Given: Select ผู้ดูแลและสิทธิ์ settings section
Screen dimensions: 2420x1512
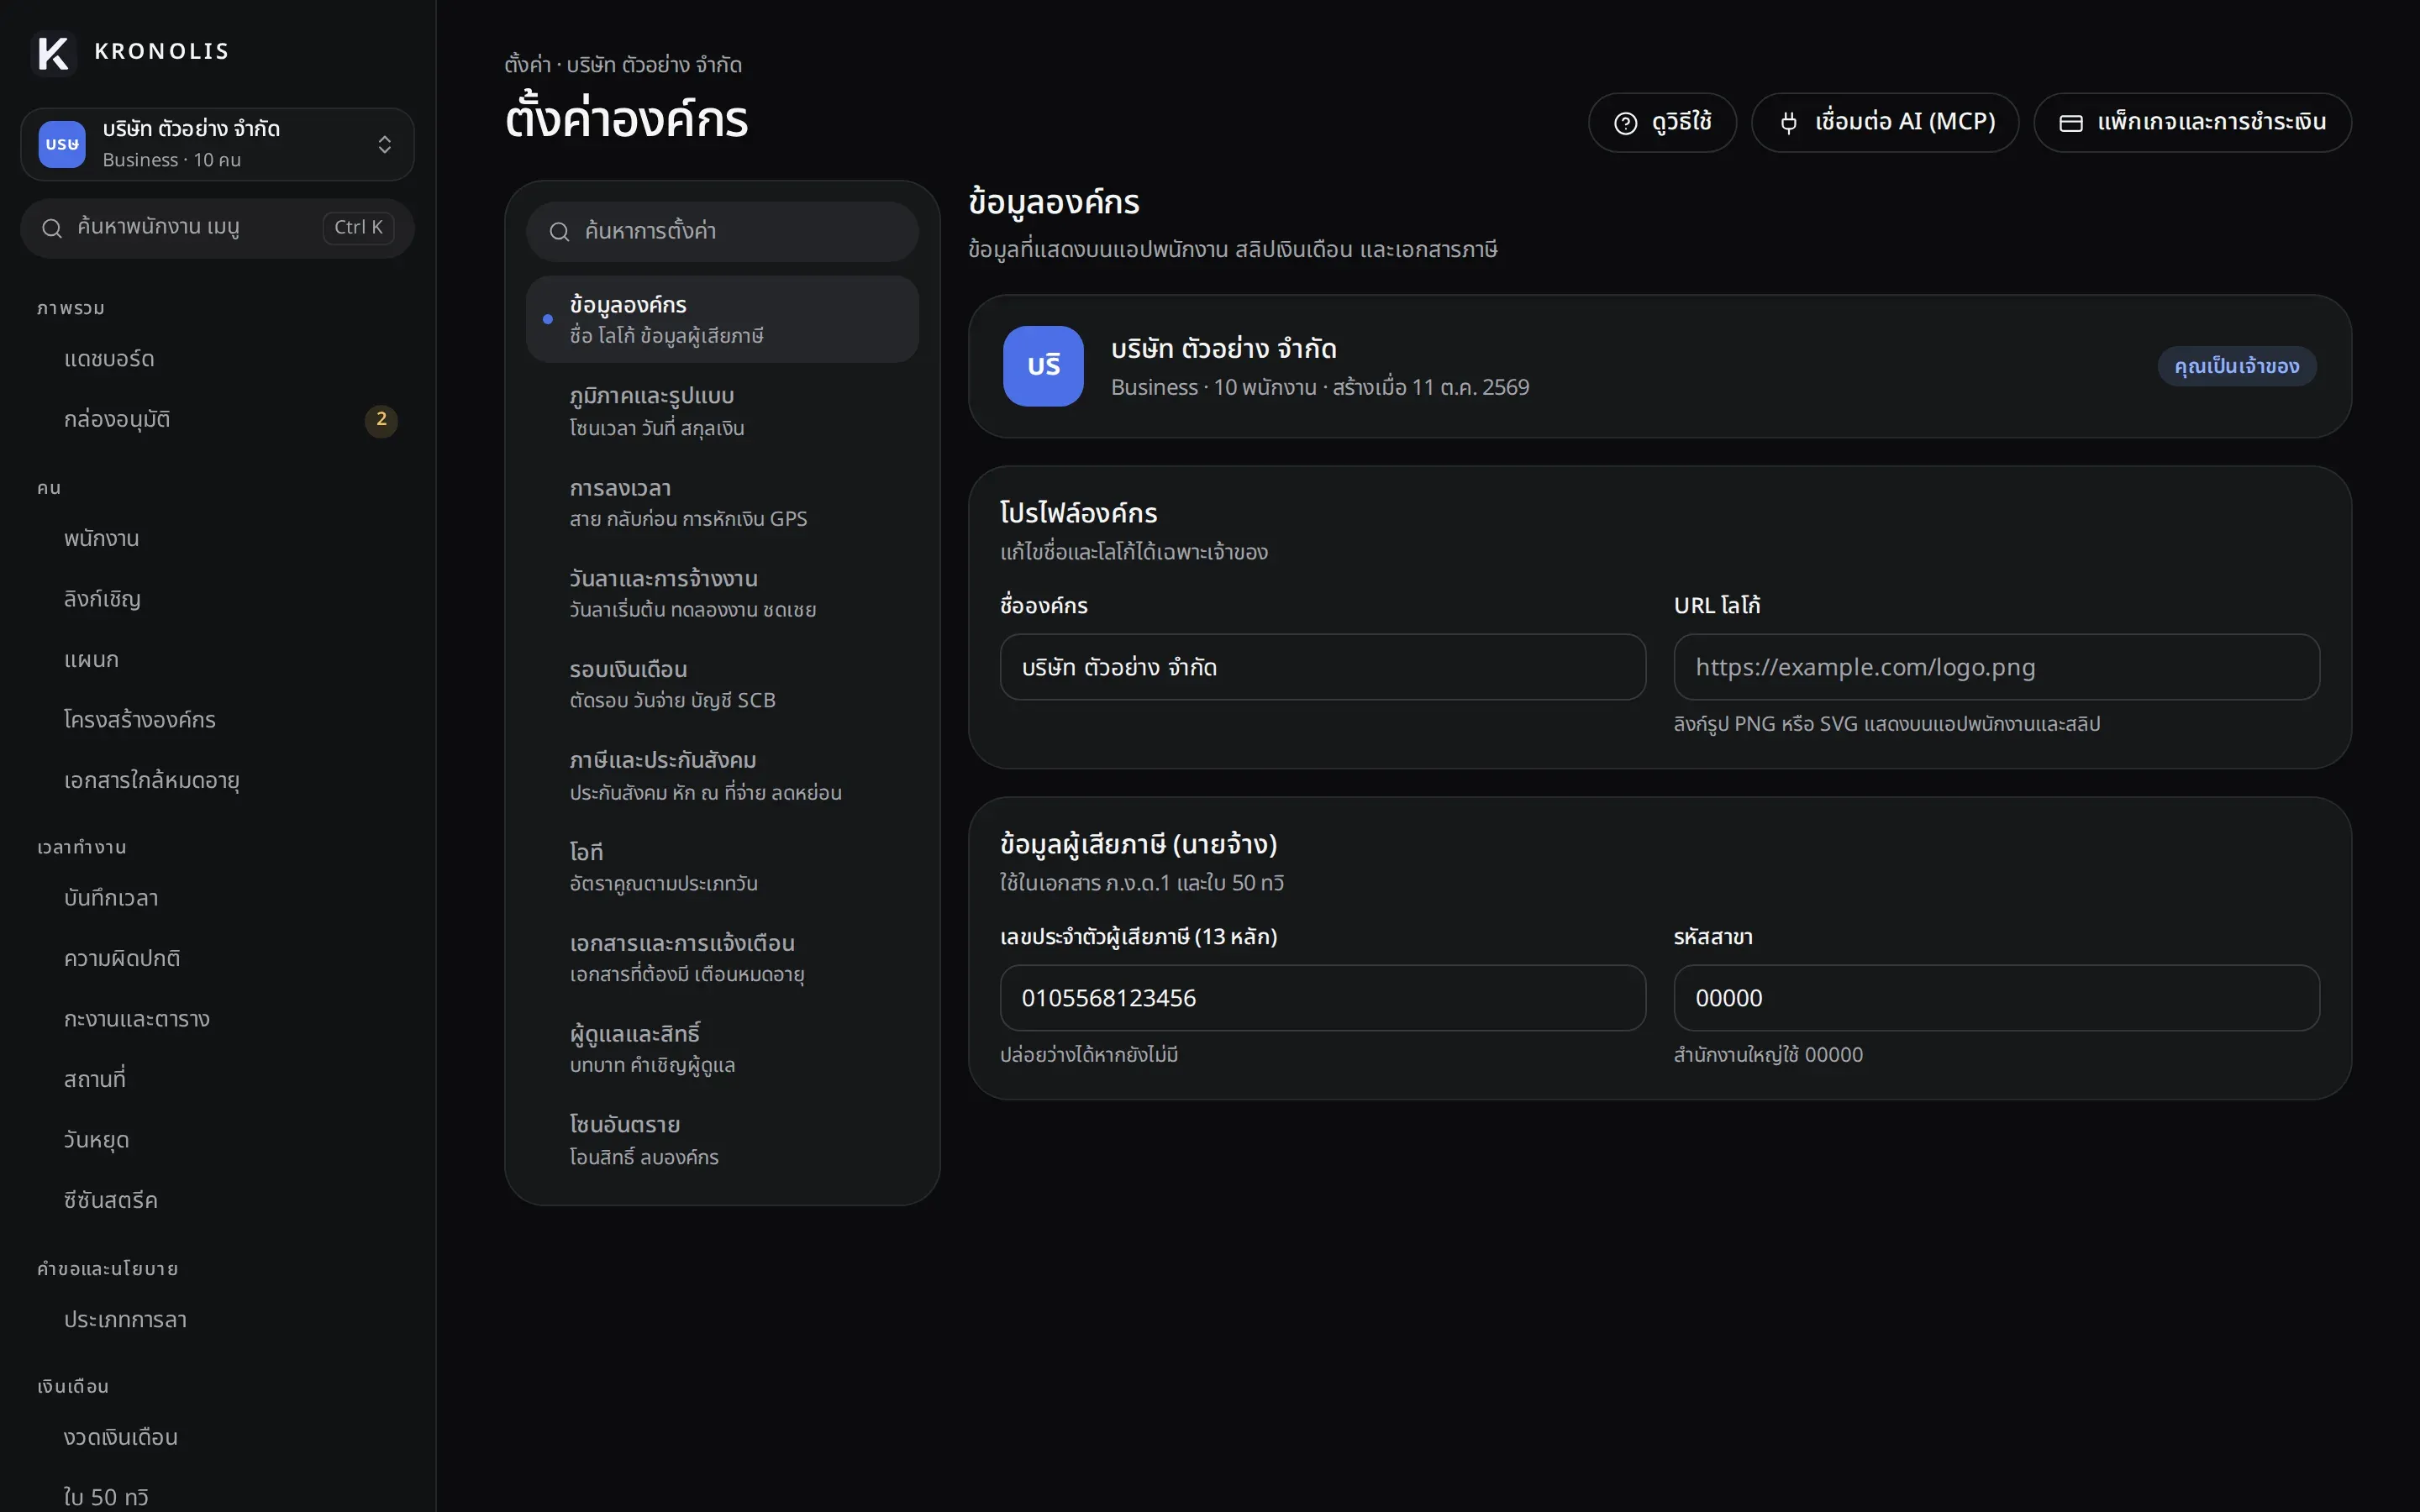Looking at the screenshot, I should point(722,1048).
